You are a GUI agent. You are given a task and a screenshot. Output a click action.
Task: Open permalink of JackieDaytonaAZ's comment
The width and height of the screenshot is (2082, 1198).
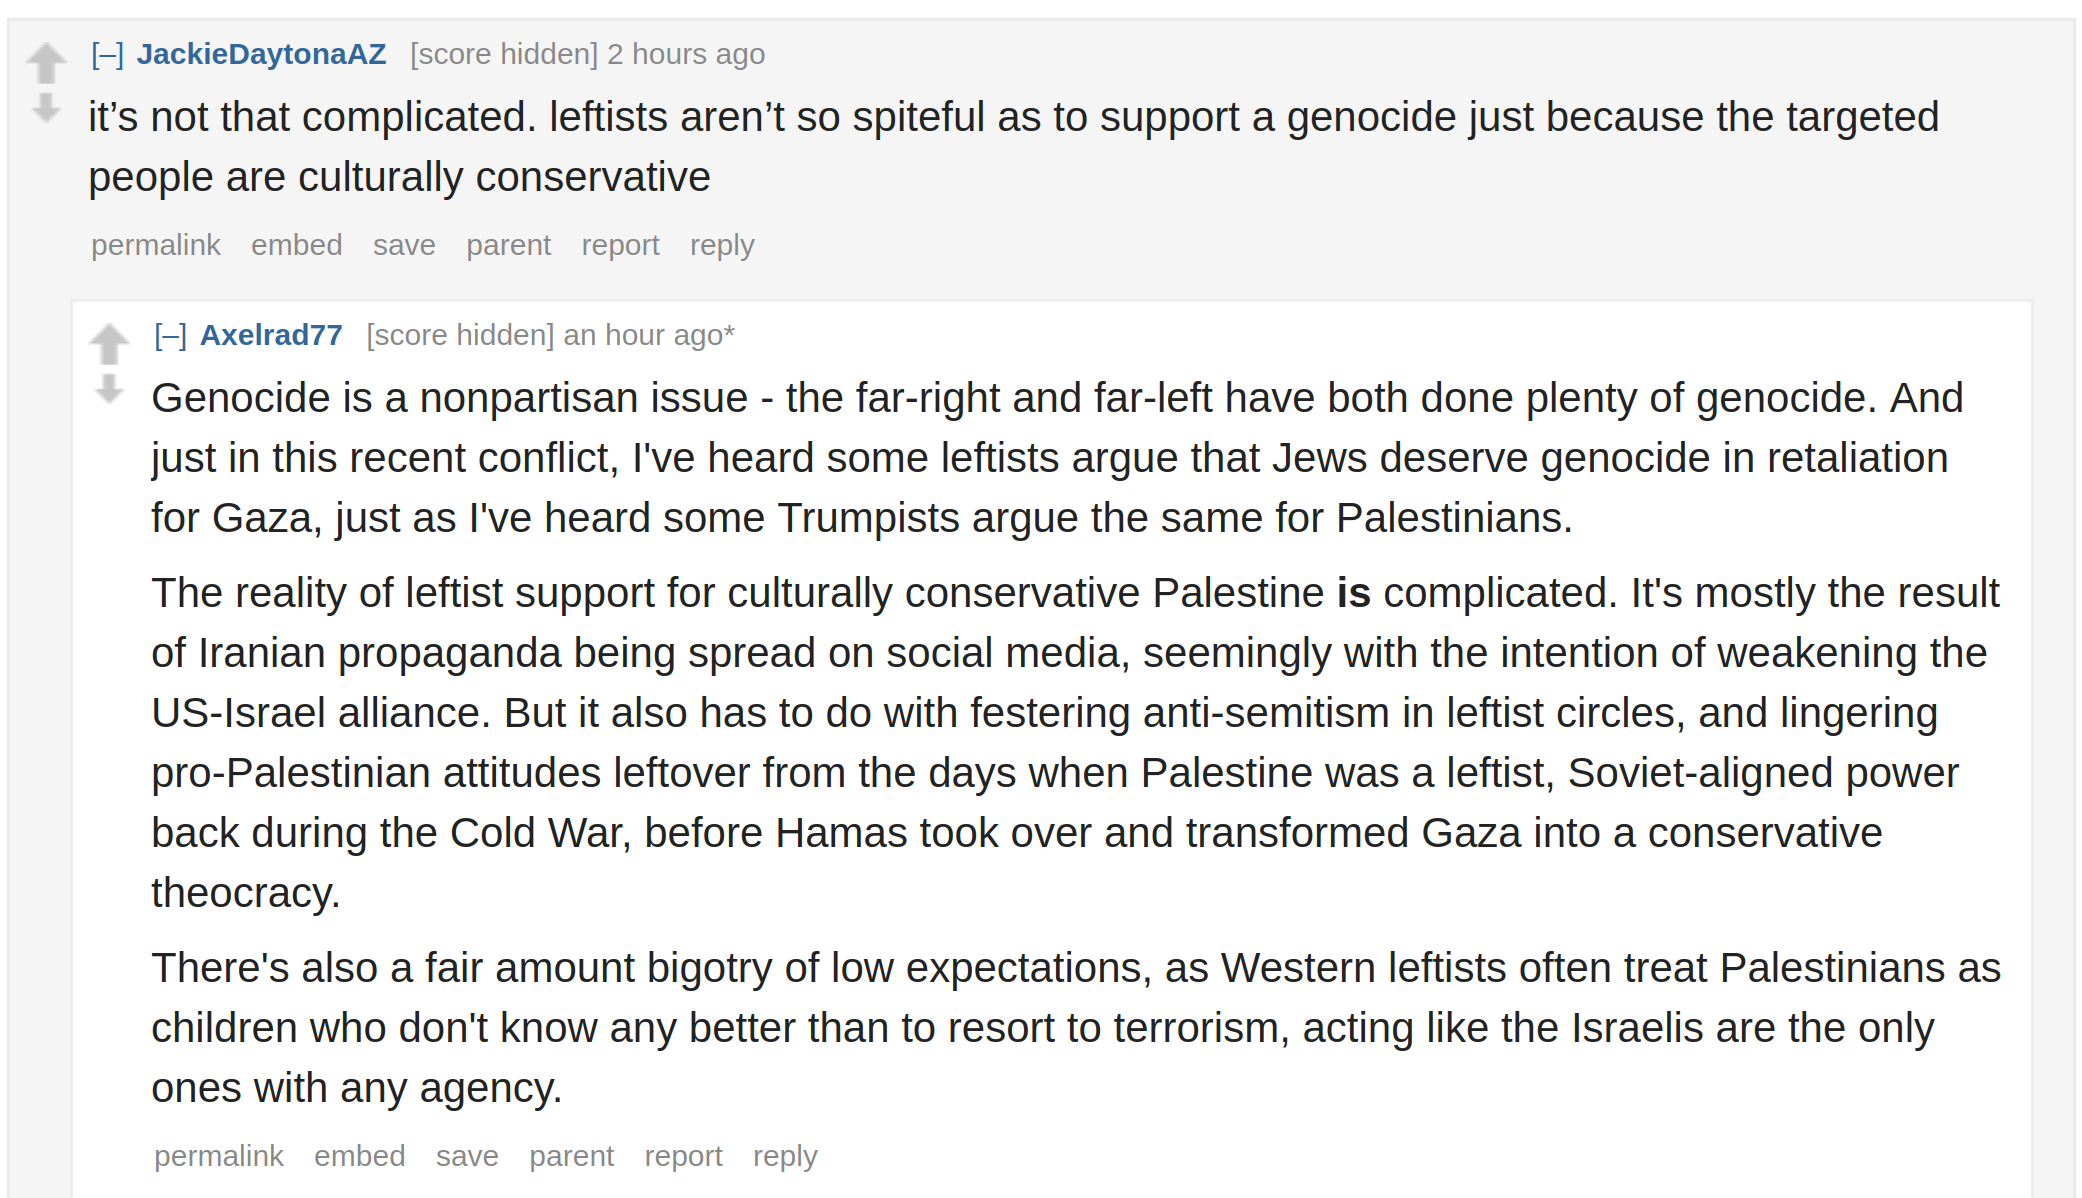coord(156,245)
